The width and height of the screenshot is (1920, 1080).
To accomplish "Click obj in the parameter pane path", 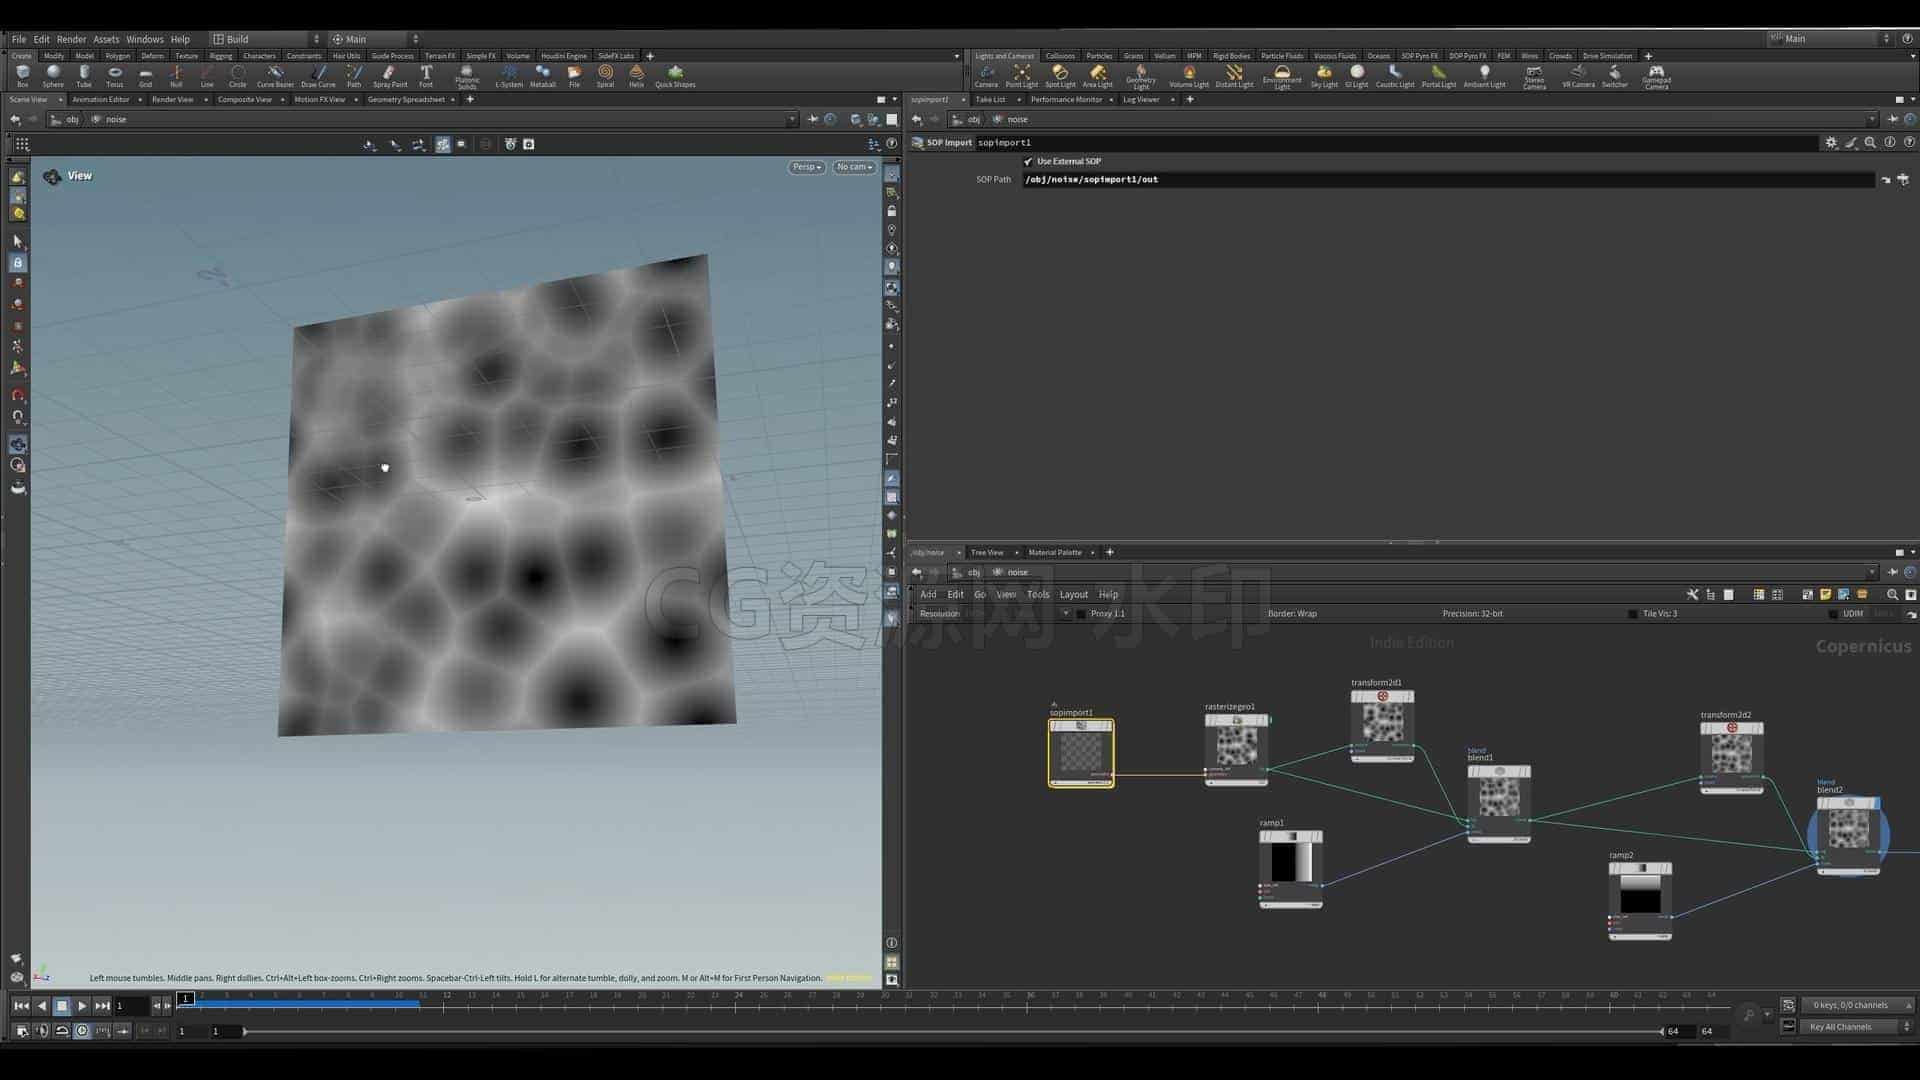I will coord(974,119).
